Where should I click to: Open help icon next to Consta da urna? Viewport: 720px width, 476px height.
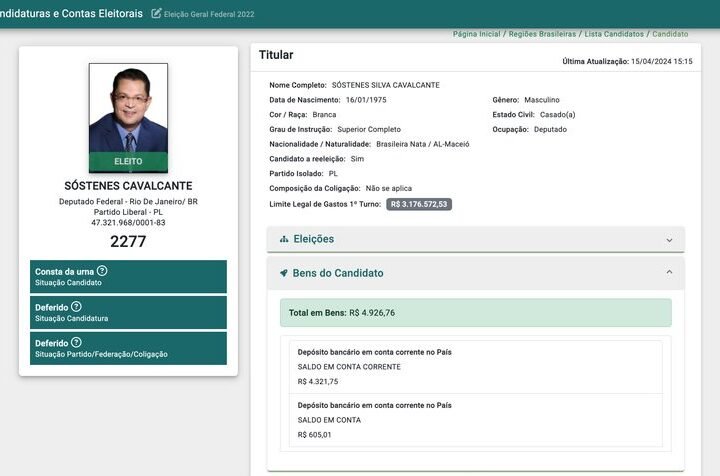(x=102, y=271)
